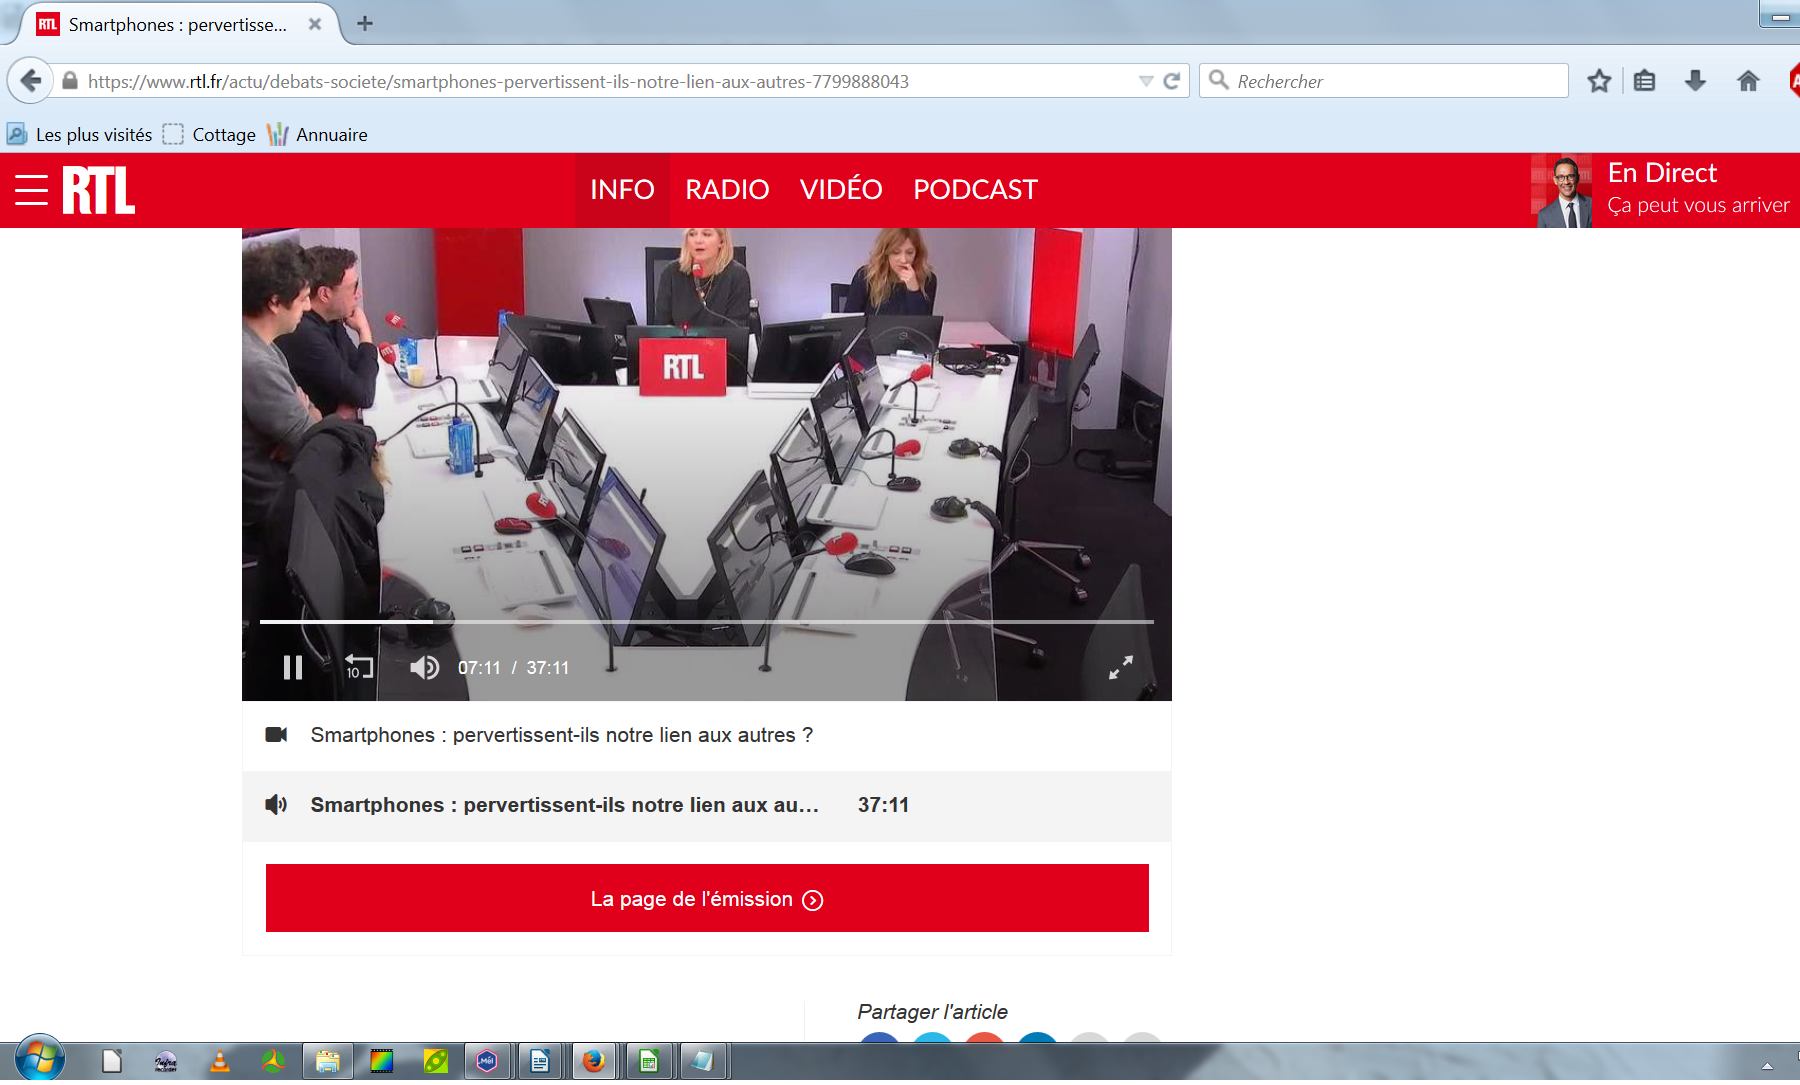
Task: Click the speaker icon beside audio title
Action: pos(276,805)
